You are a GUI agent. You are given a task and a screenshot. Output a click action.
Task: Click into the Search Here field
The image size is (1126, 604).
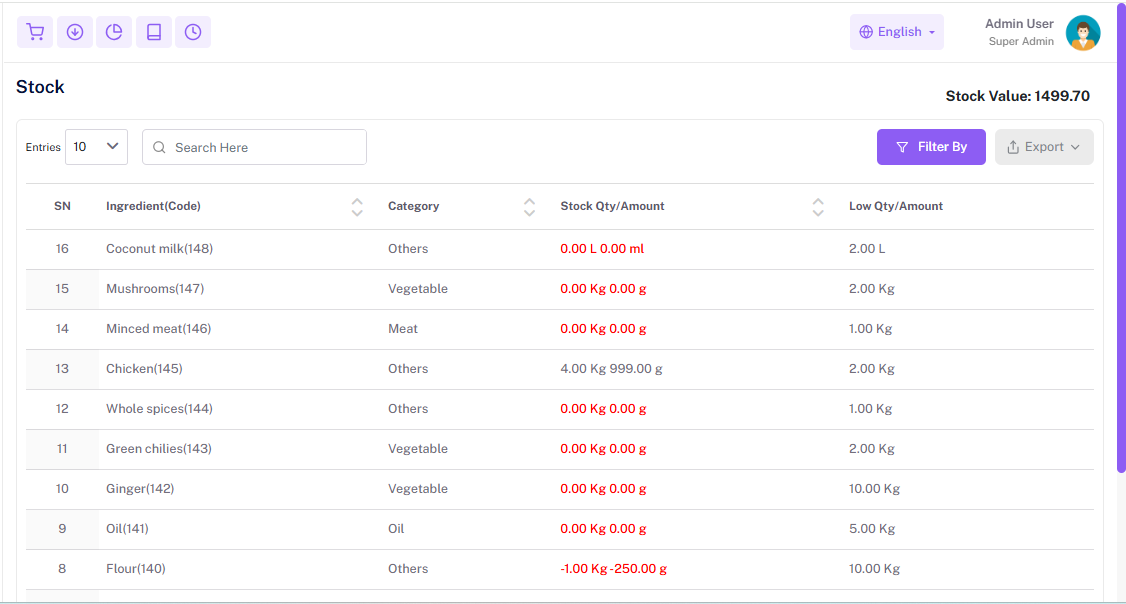point(265,147)
